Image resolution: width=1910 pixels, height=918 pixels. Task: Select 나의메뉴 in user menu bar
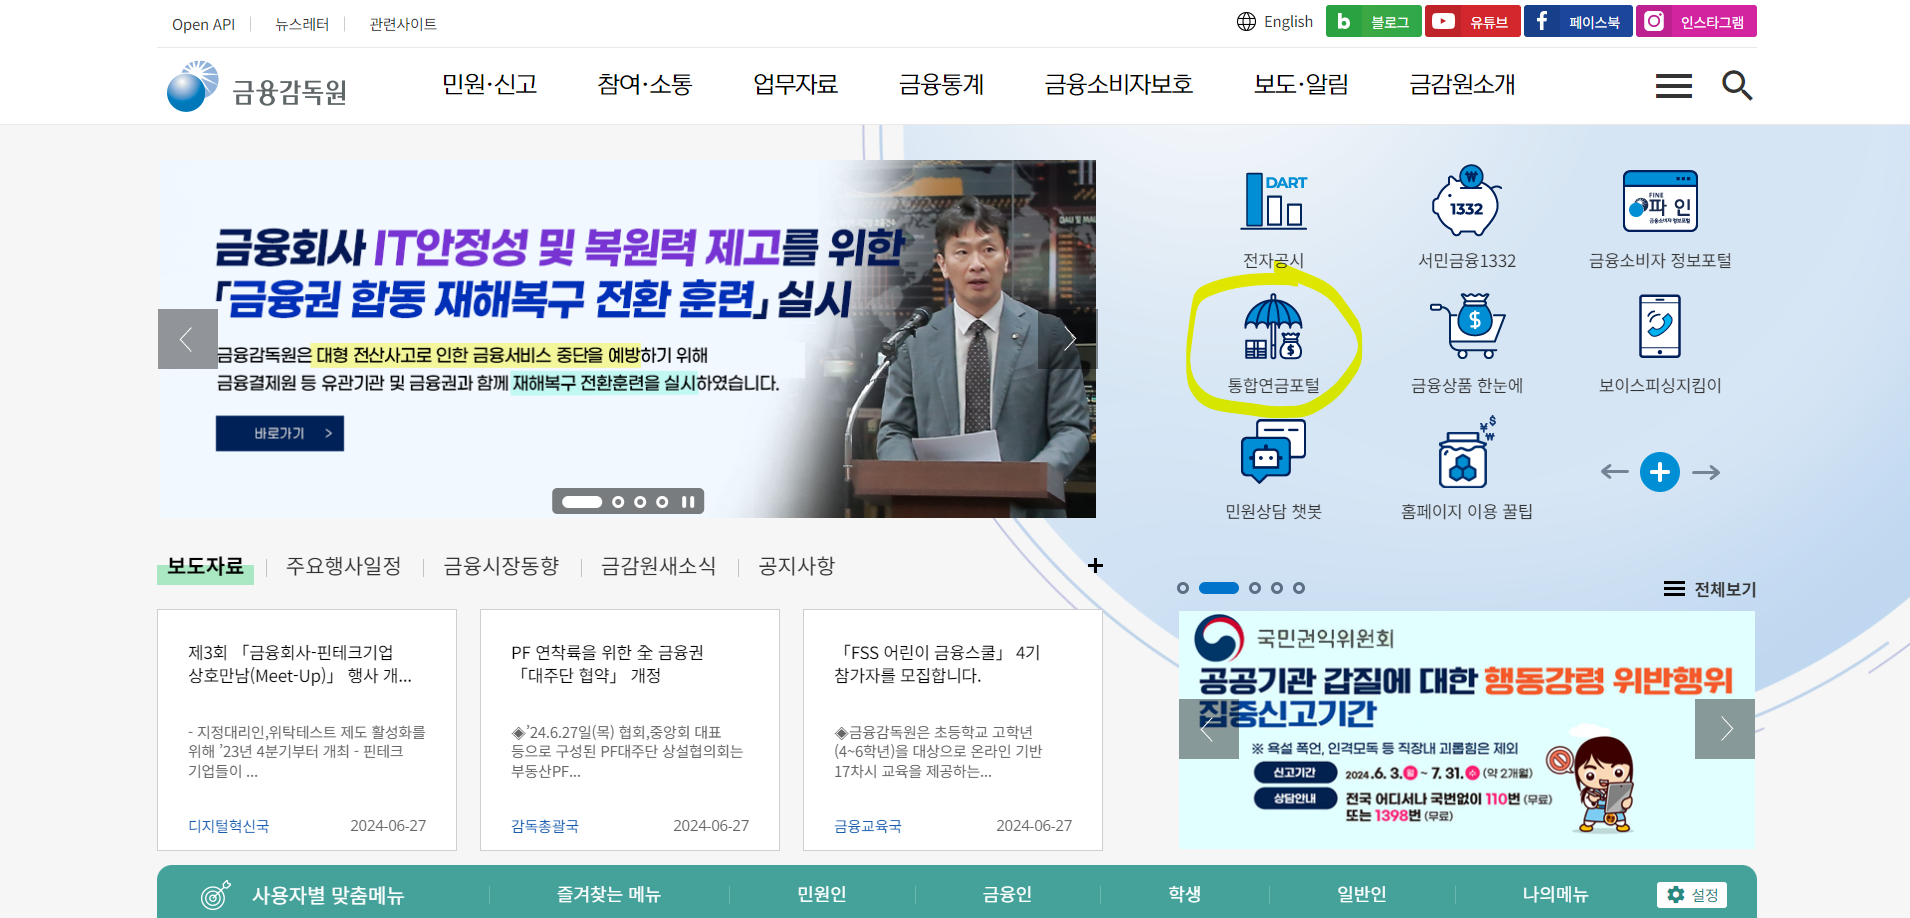tap(1555, 894)
